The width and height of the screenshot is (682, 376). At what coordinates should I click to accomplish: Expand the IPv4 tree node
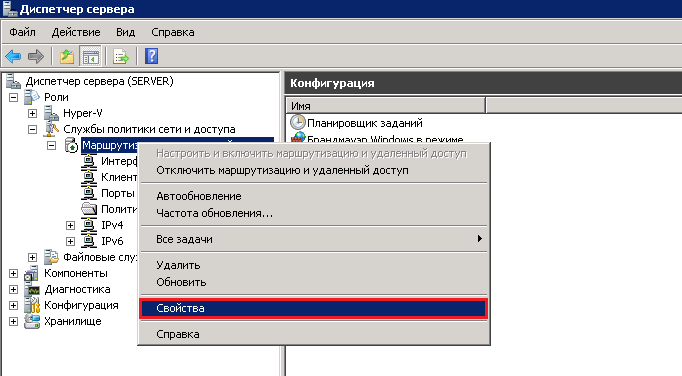click(70, 225)
